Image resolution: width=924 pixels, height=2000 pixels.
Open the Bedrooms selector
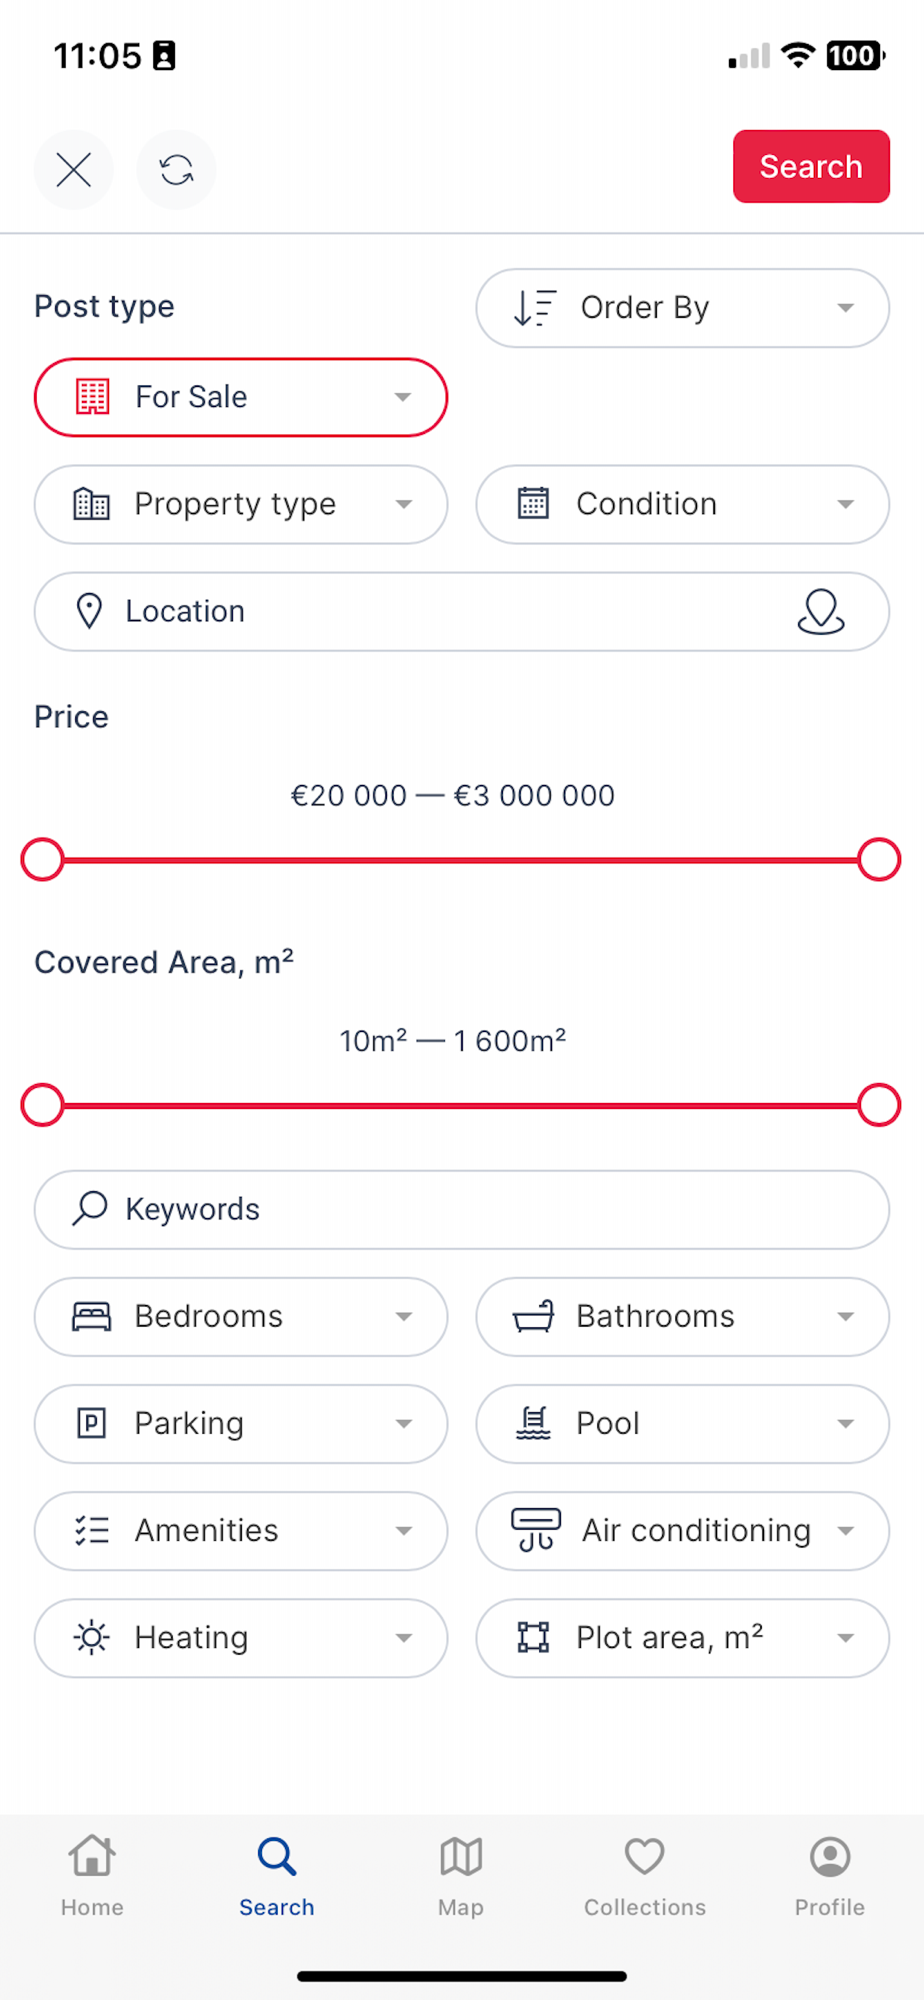241,1316
